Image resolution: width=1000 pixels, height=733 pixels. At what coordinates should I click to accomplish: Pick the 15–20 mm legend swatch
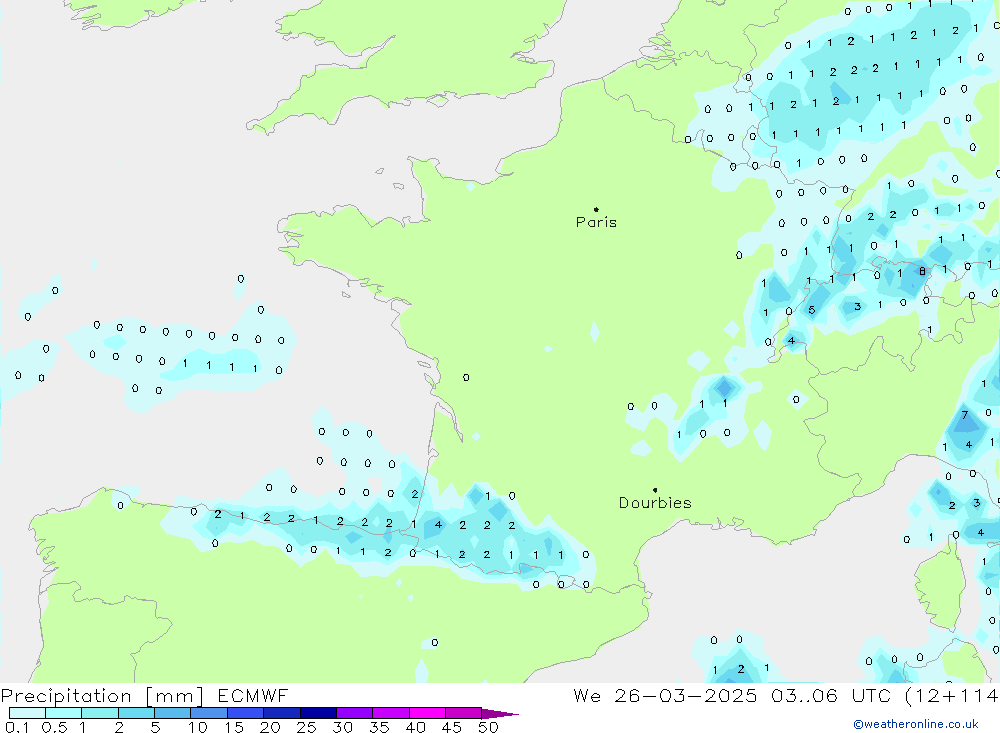pos(245,713)
